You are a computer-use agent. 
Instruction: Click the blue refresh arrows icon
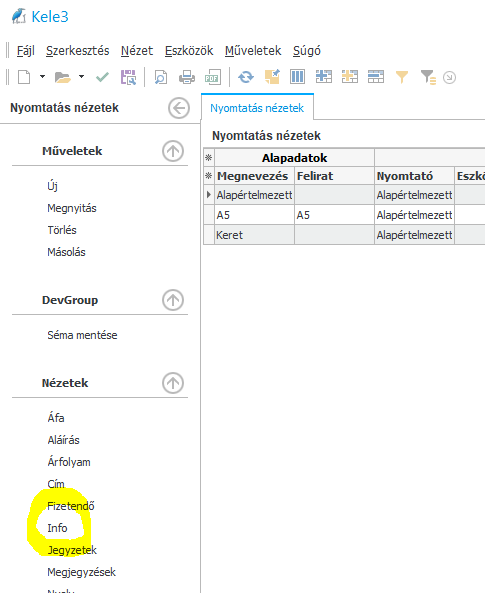click(246, 77)
